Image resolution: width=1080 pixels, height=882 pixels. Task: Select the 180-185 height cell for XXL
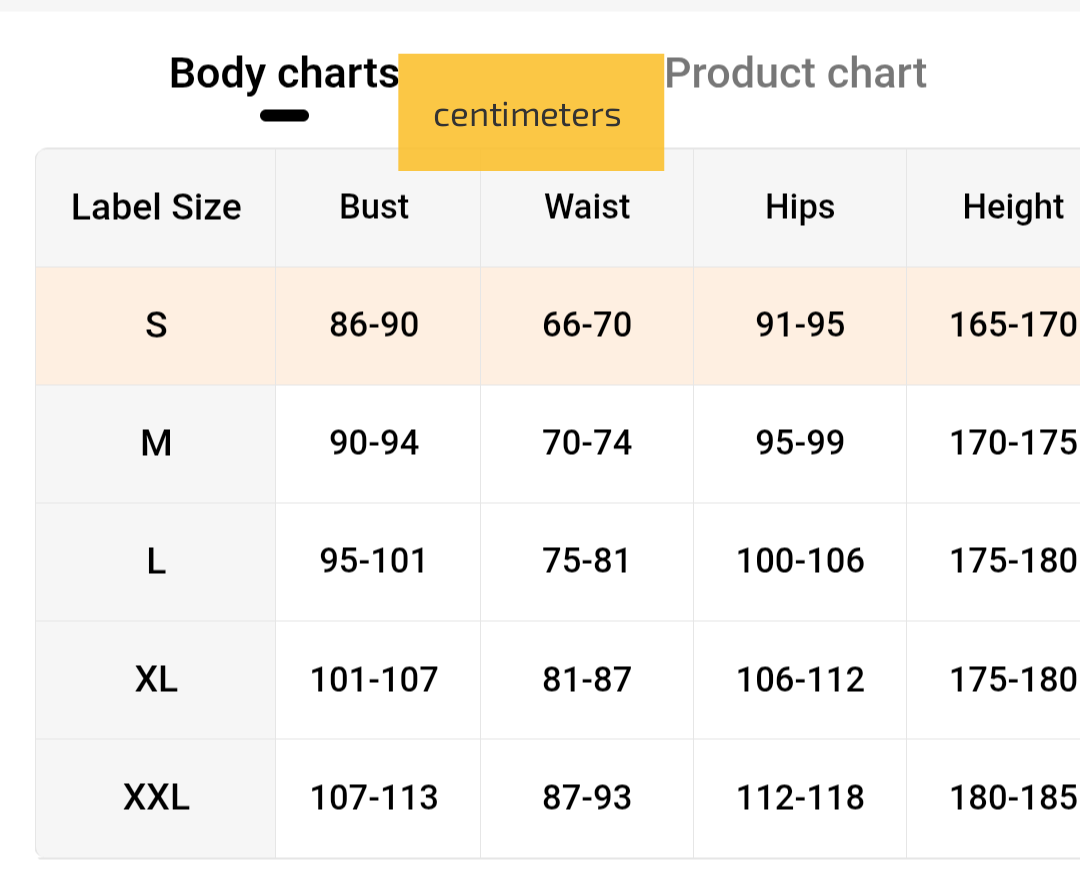(x=1012, y=798)
